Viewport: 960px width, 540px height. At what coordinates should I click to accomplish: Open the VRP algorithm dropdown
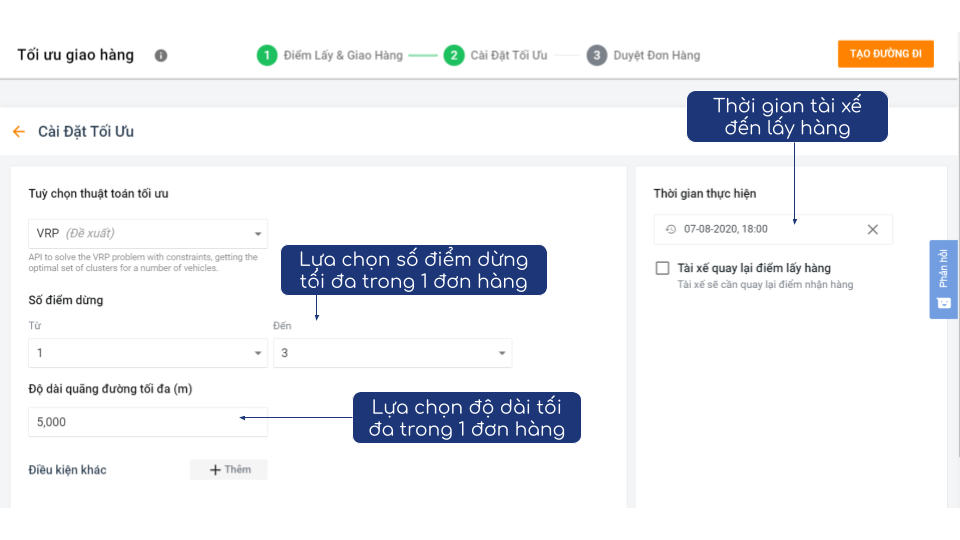pyautogui.click(x=148, y=234)
